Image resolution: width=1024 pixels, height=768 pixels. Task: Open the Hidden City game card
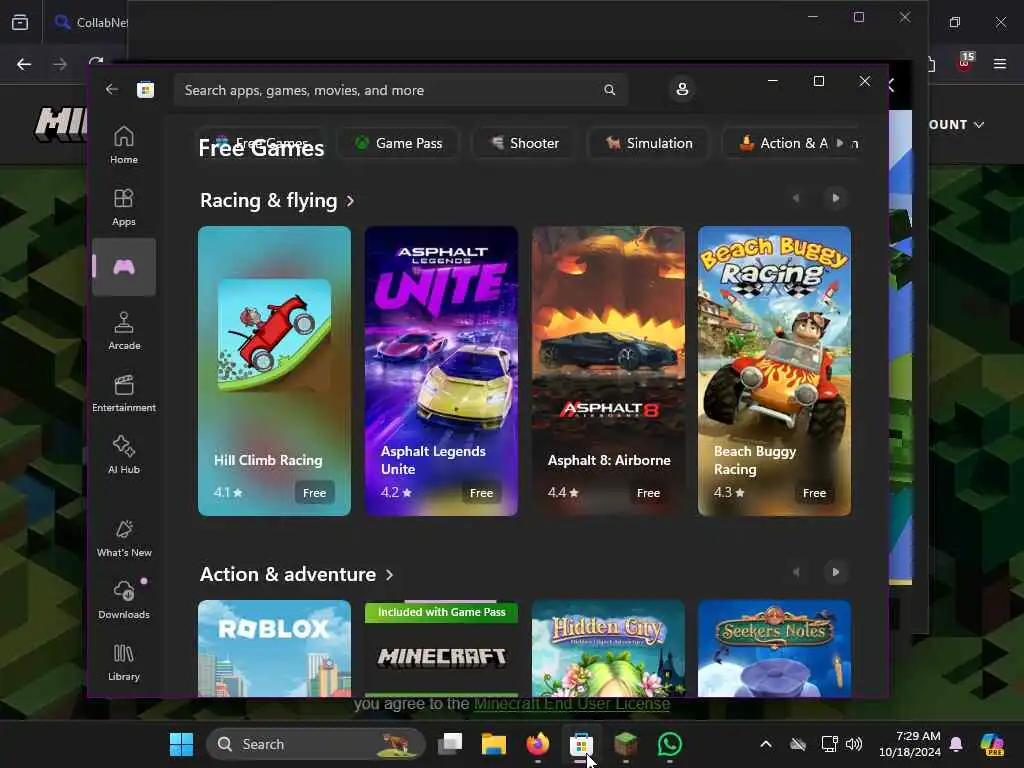point(608,648)
